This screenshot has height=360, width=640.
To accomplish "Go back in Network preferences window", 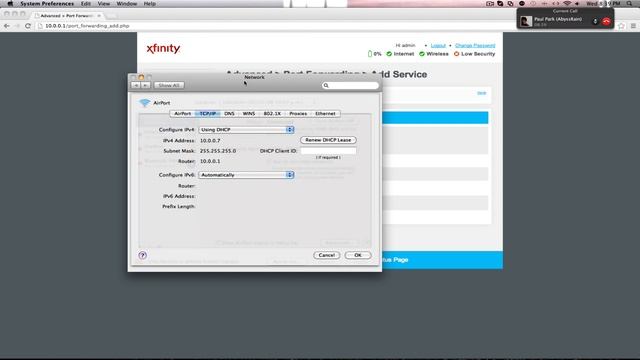I will 136,85.
